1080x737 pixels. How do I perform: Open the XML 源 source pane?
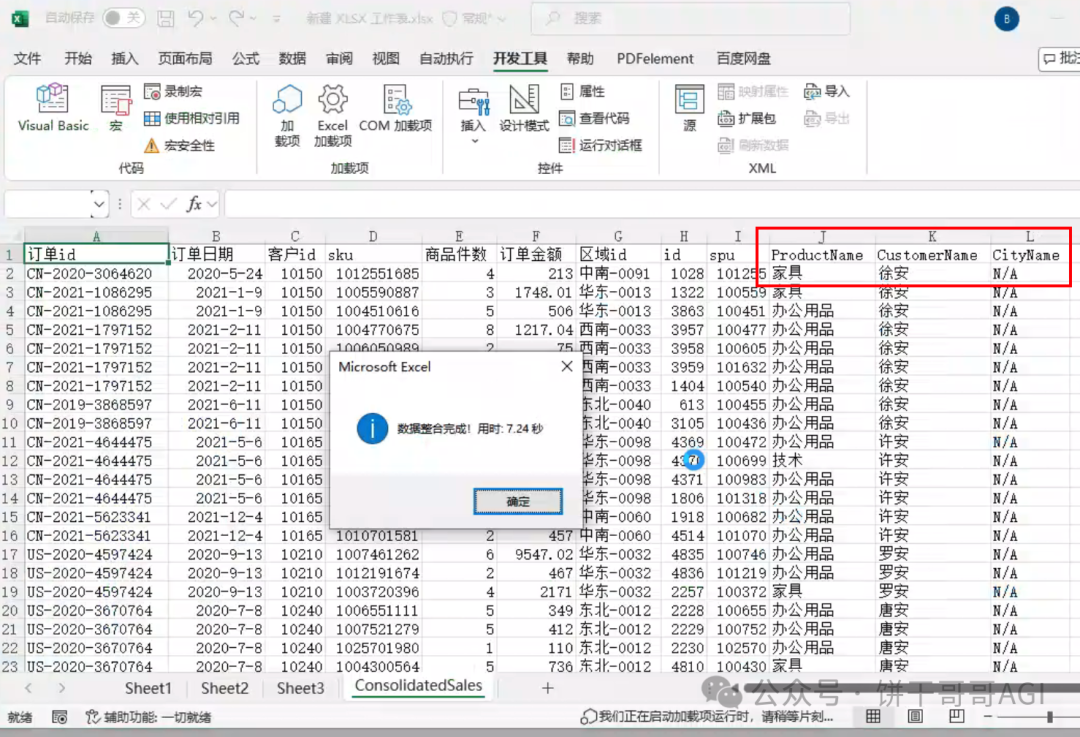pos(689,107)
